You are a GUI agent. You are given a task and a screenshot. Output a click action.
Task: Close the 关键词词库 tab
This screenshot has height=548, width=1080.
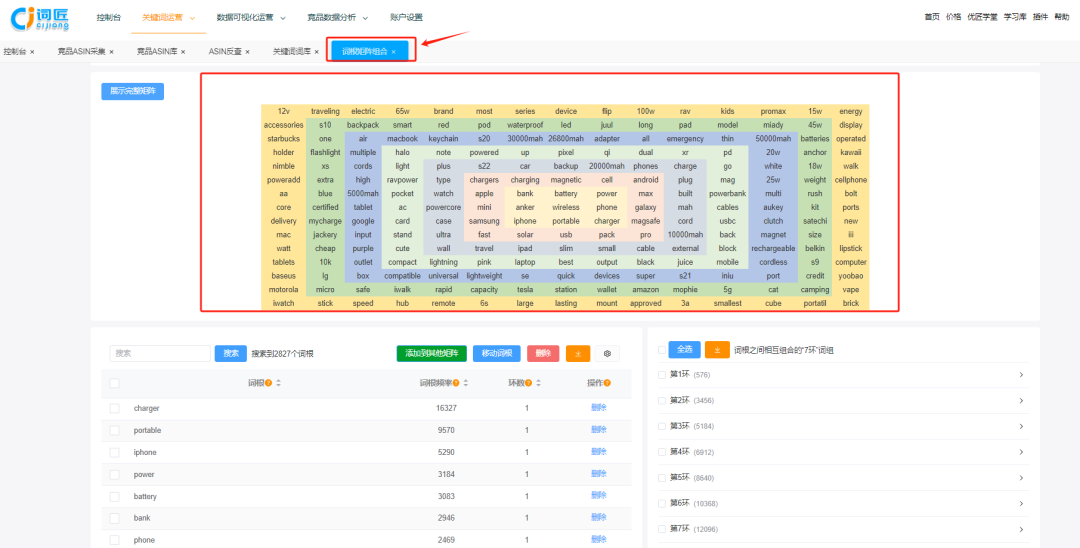click(x=317, y=52)
